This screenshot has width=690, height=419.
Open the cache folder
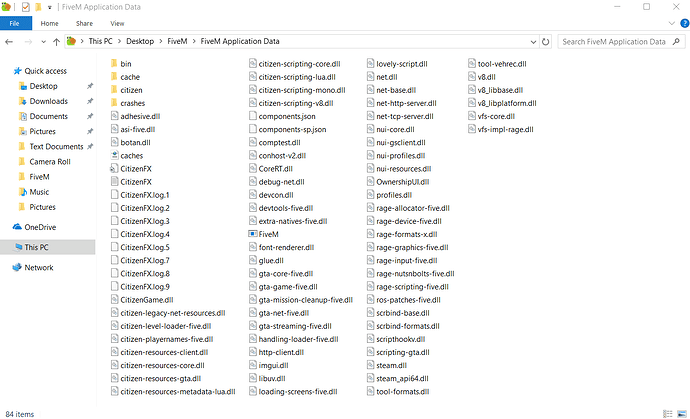tap(125, 77)
